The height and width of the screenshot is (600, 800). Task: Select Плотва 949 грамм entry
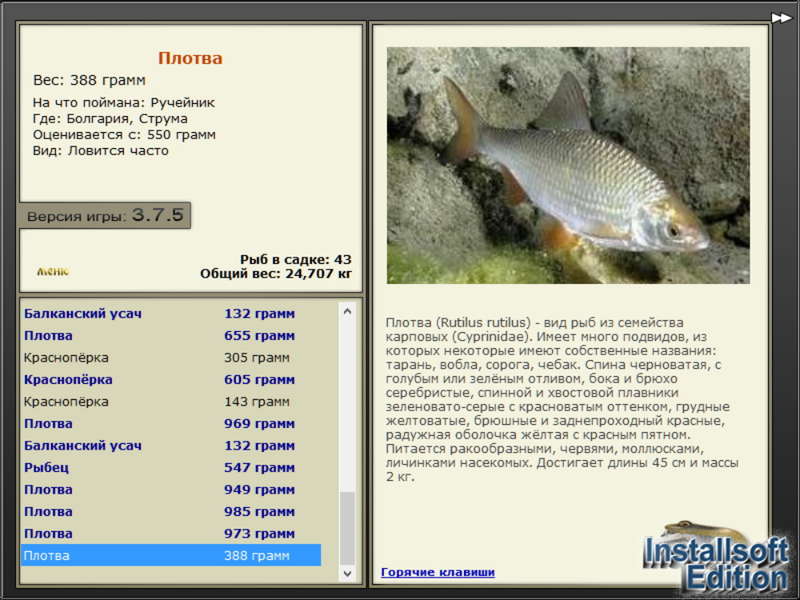[171, 489]
